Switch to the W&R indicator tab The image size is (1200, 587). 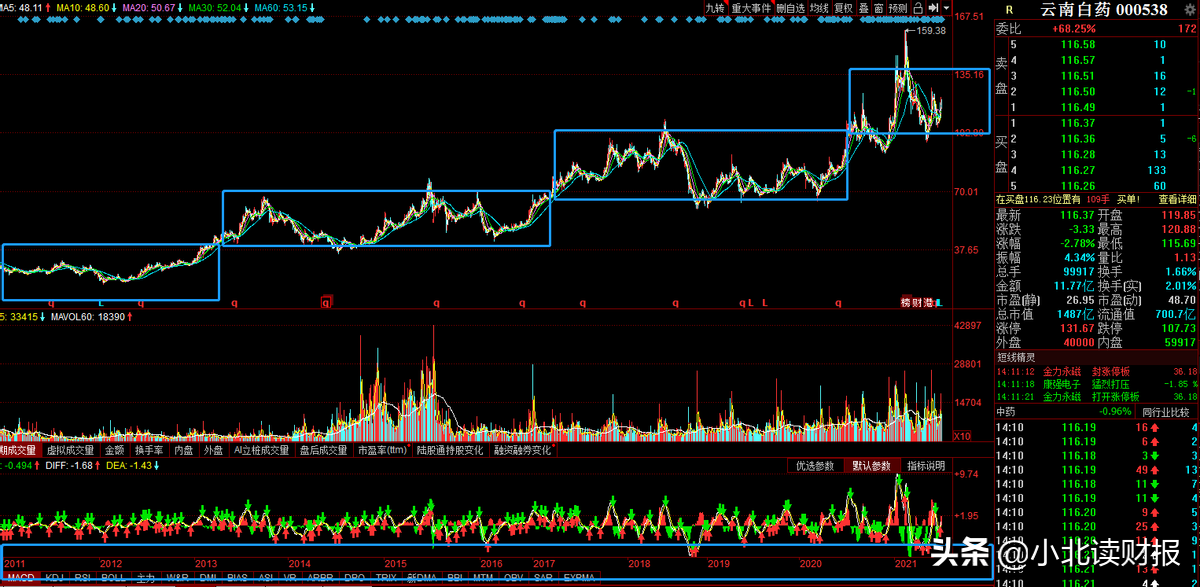click(x=177, y=578)
